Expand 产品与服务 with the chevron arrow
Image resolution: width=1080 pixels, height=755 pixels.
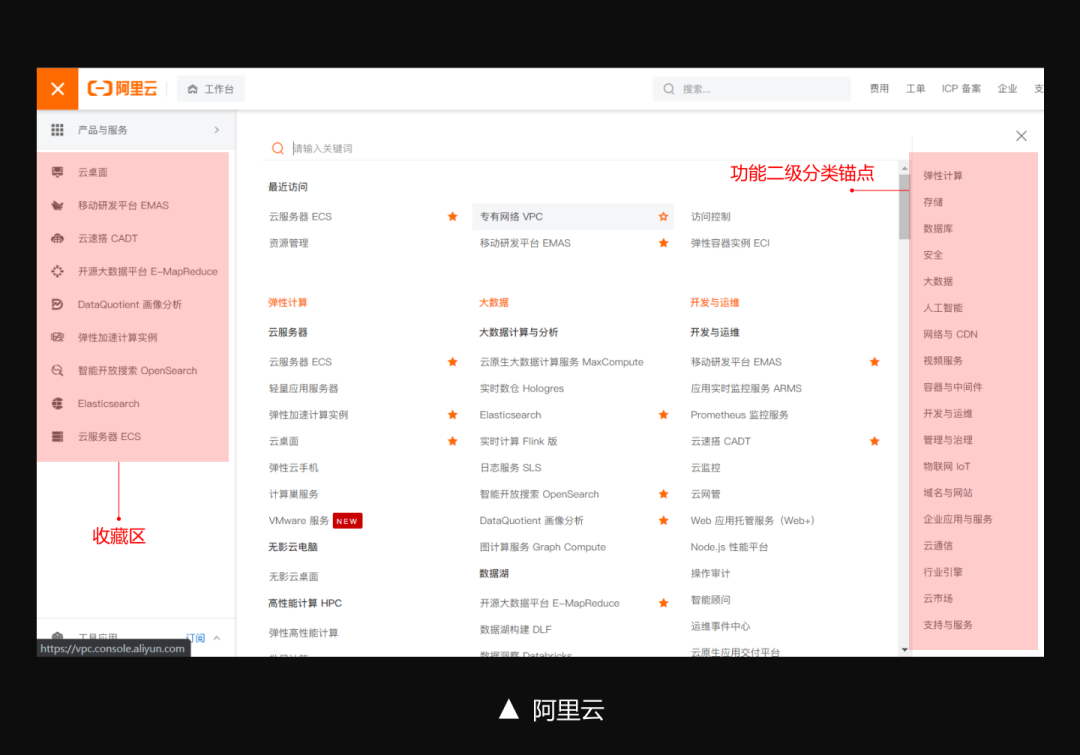pyautogui.click(x=217, y=130)
